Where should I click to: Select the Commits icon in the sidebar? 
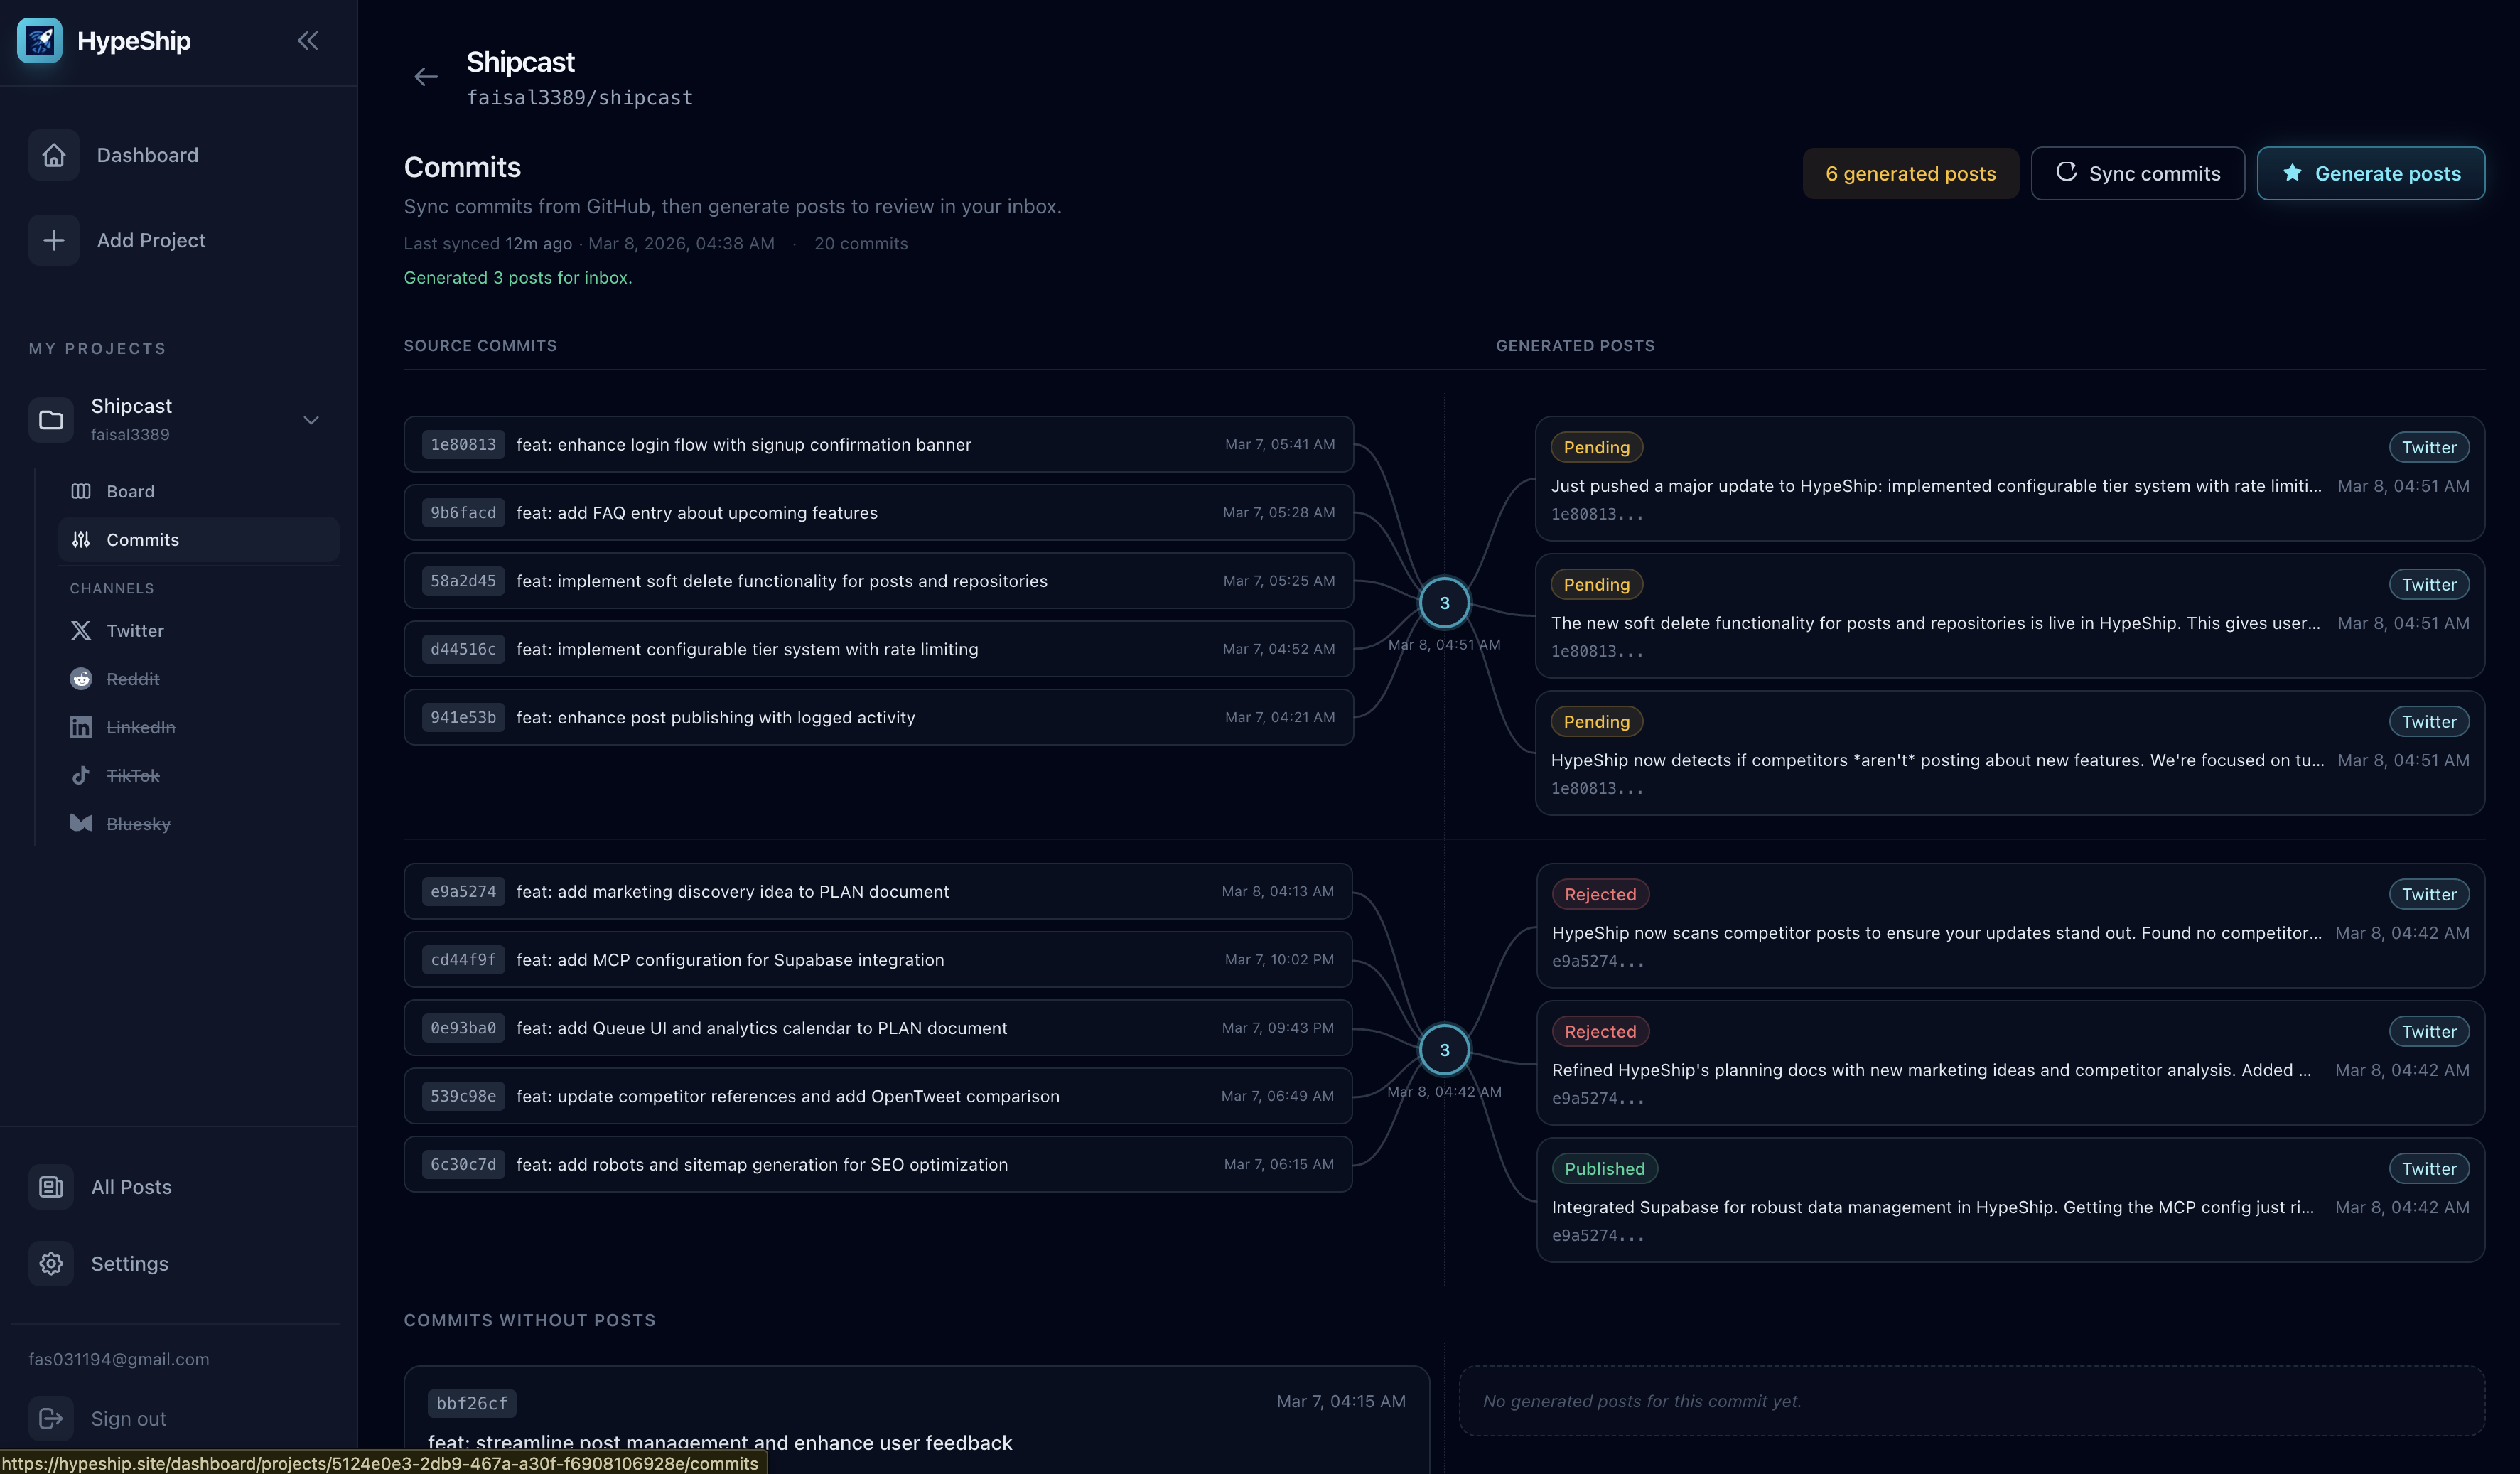[81, 539]
